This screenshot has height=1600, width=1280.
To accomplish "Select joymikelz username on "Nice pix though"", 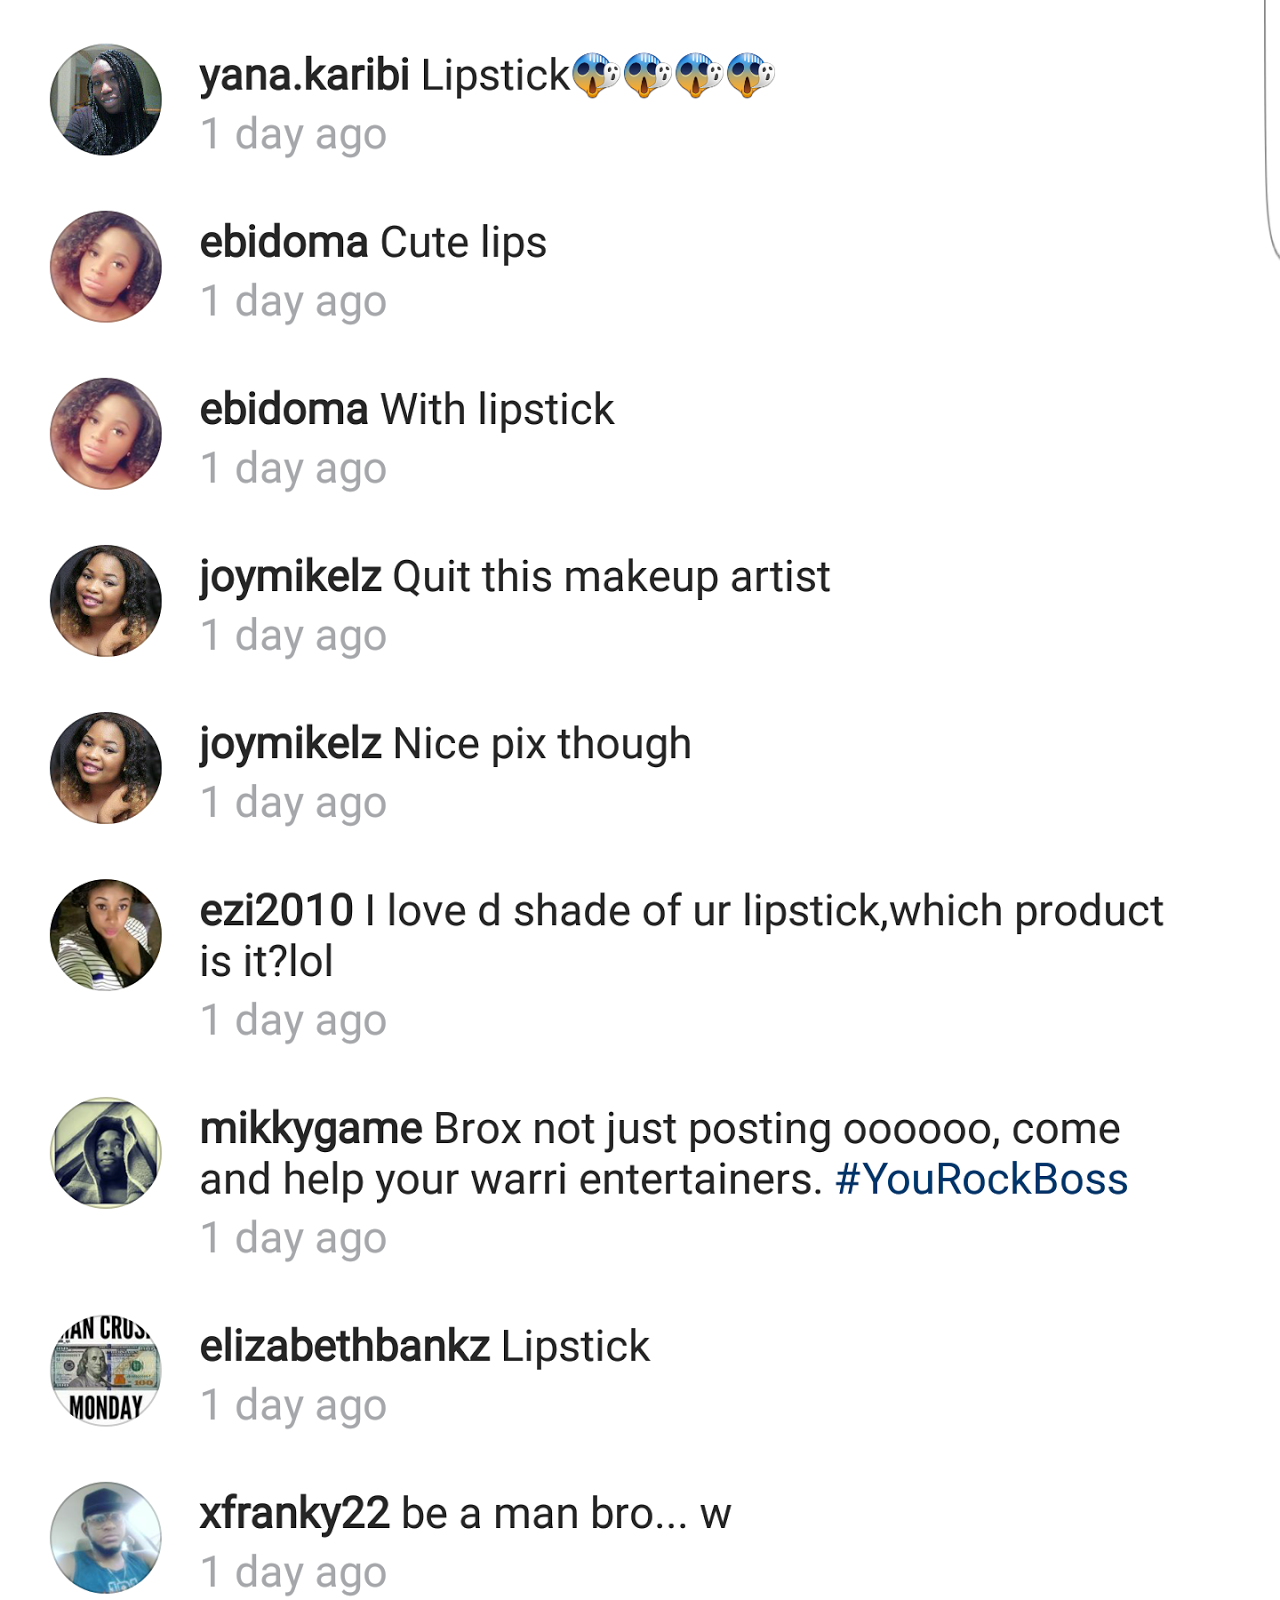I will tap(290, 744).
